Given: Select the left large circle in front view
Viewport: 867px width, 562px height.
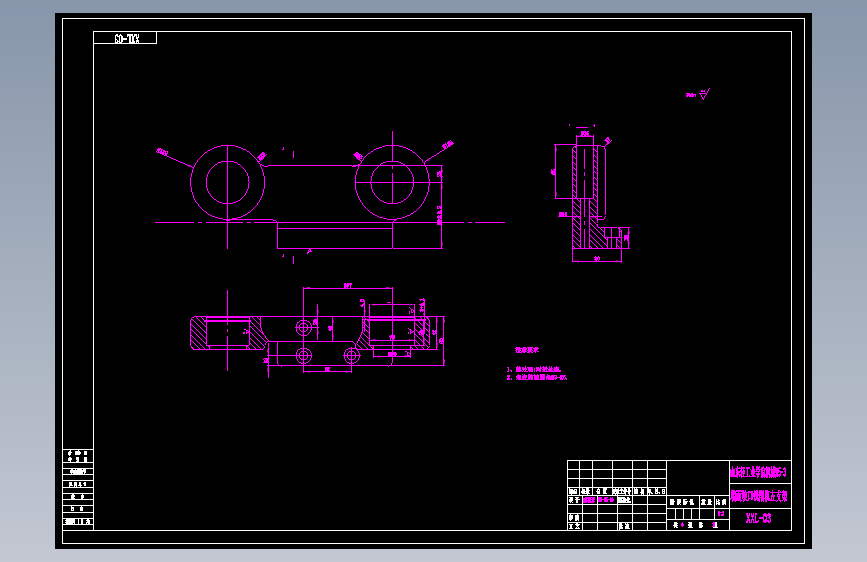Looking at the screenshot, I should (x=227, y=182).
